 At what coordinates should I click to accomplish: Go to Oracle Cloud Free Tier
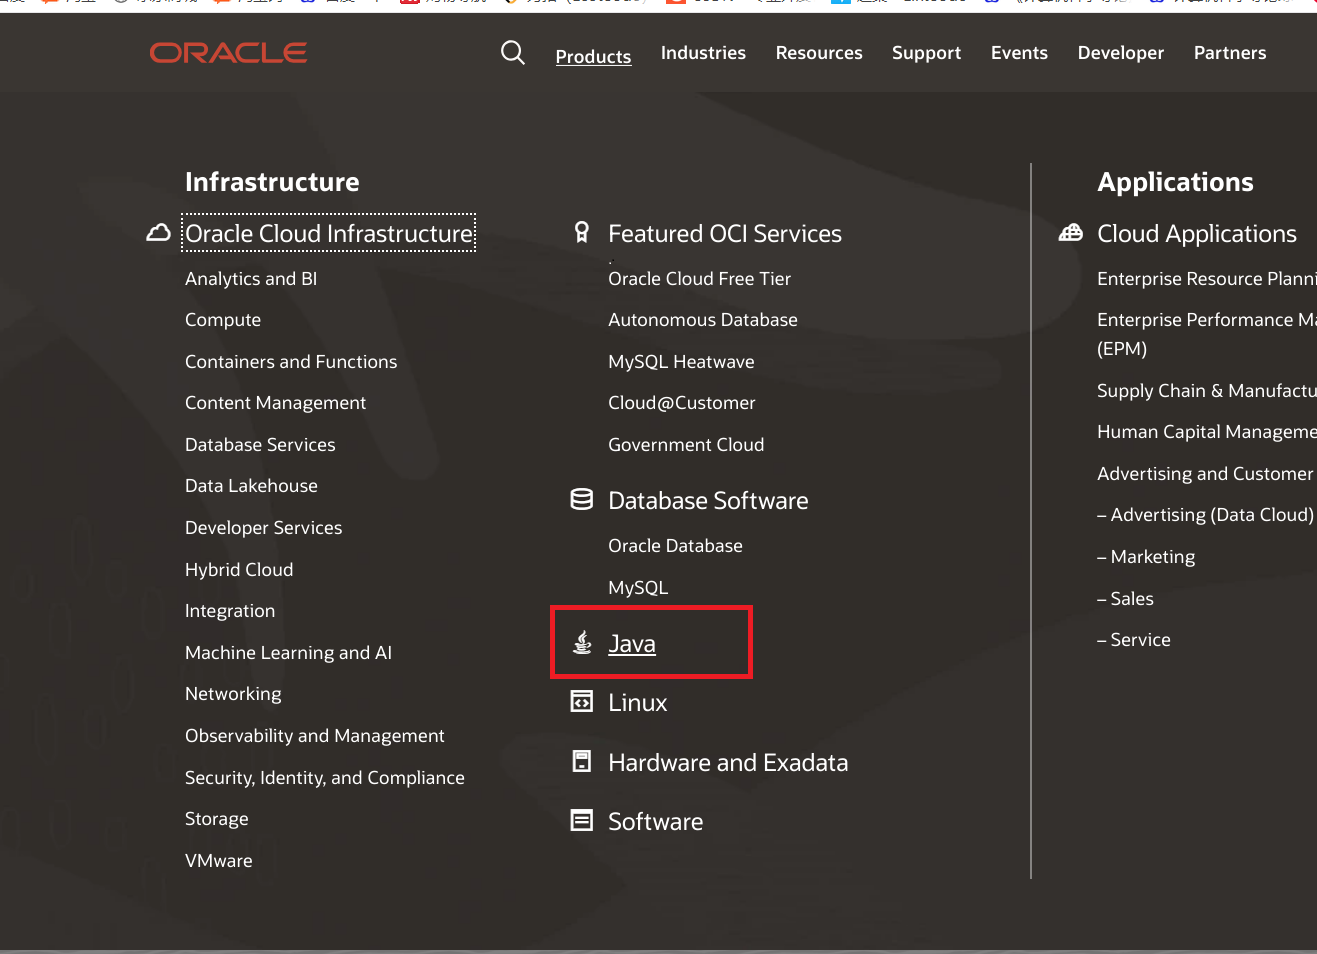(699, 279)
